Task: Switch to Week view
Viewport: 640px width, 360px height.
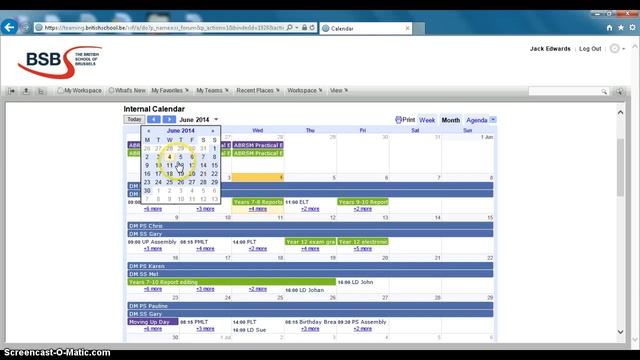Action: [427, 120]
